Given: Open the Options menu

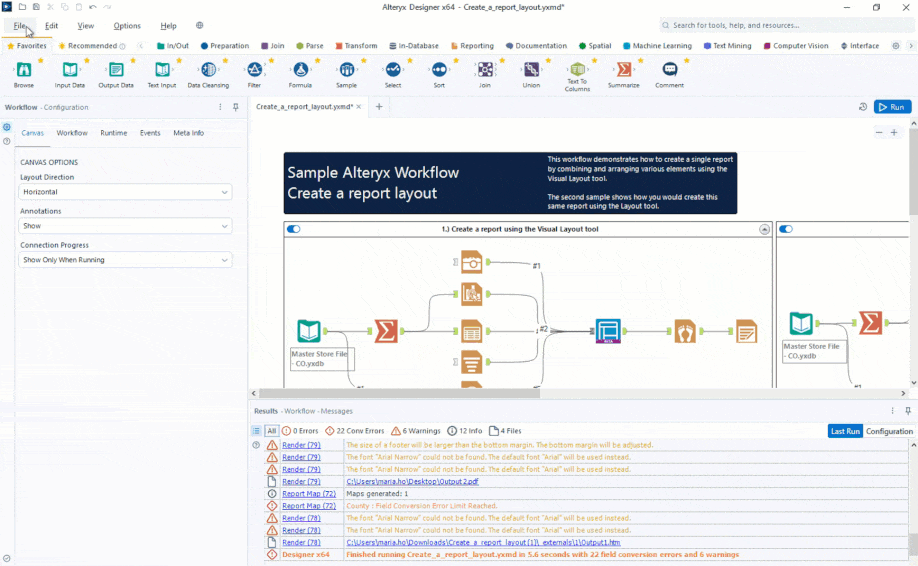Looking at the screenshot, I should 127,26.
